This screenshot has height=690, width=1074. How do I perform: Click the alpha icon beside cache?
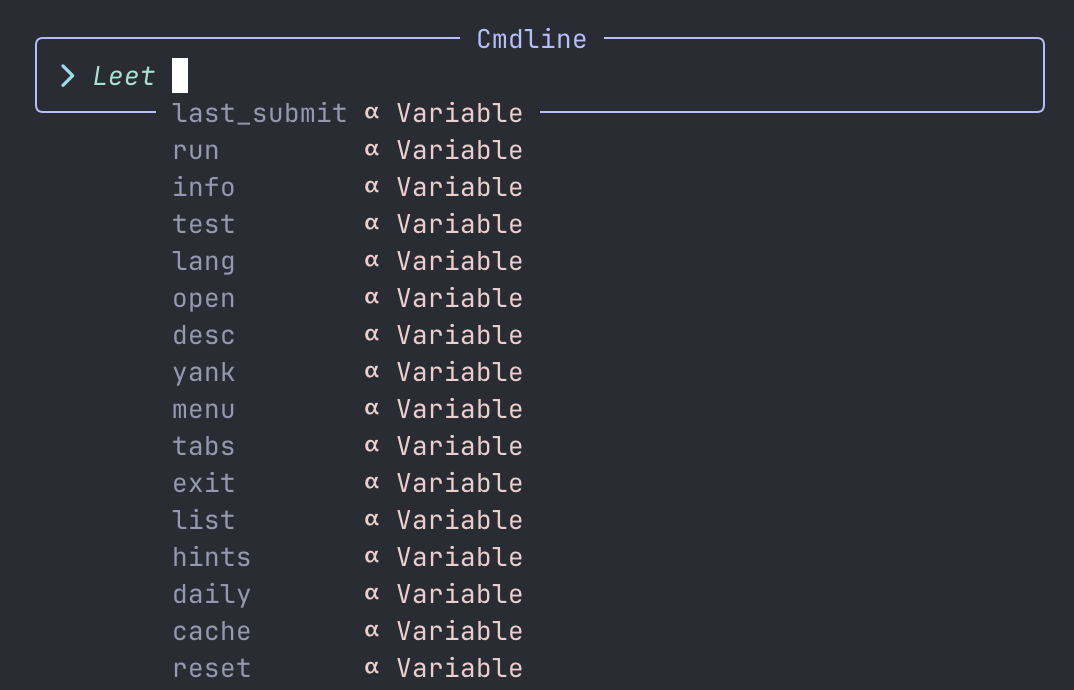[x=372, y=630]
